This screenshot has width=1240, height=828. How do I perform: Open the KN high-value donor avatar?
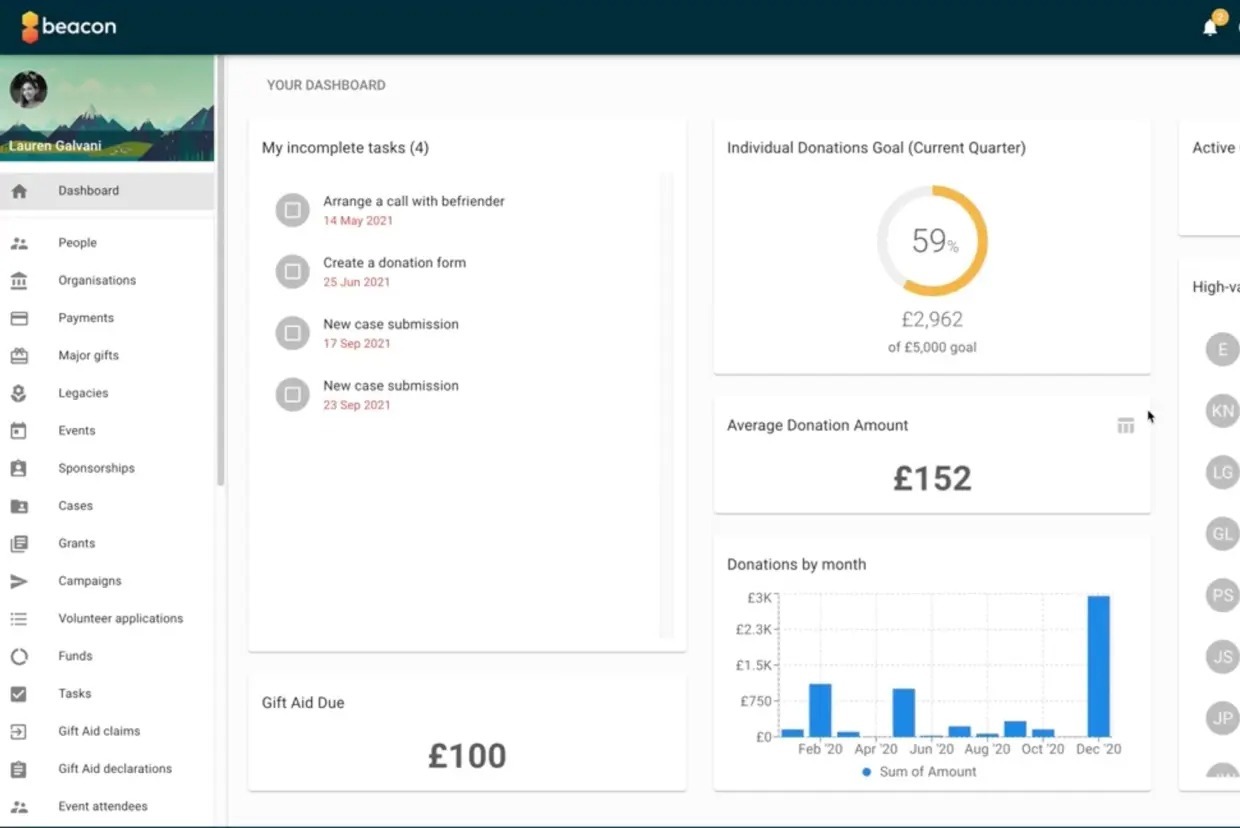[1222, 411]
